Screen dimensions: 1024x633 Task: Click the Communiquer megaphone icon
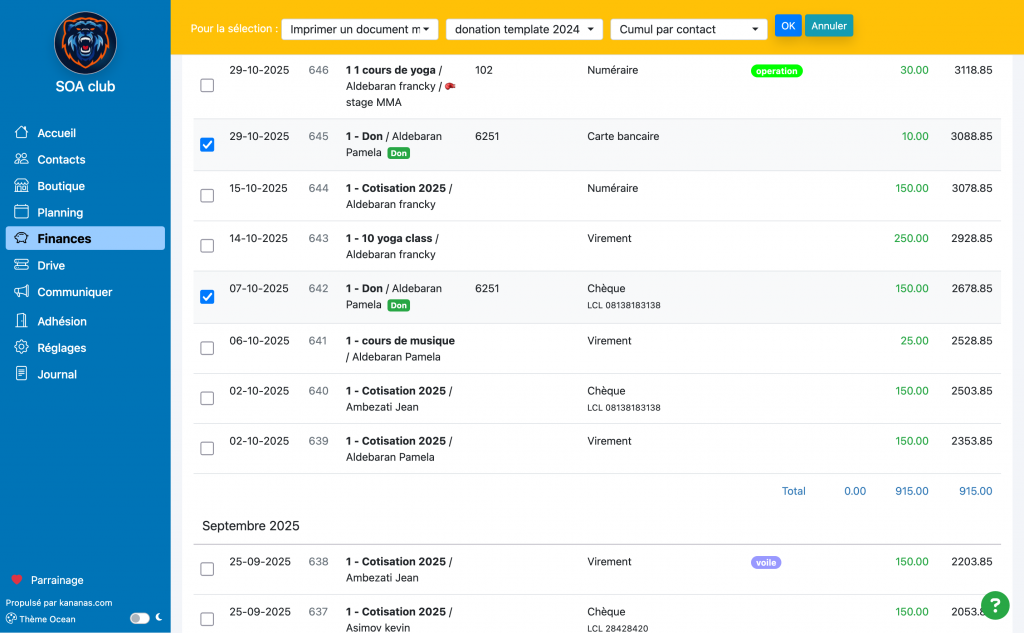[x=21, y=292]
